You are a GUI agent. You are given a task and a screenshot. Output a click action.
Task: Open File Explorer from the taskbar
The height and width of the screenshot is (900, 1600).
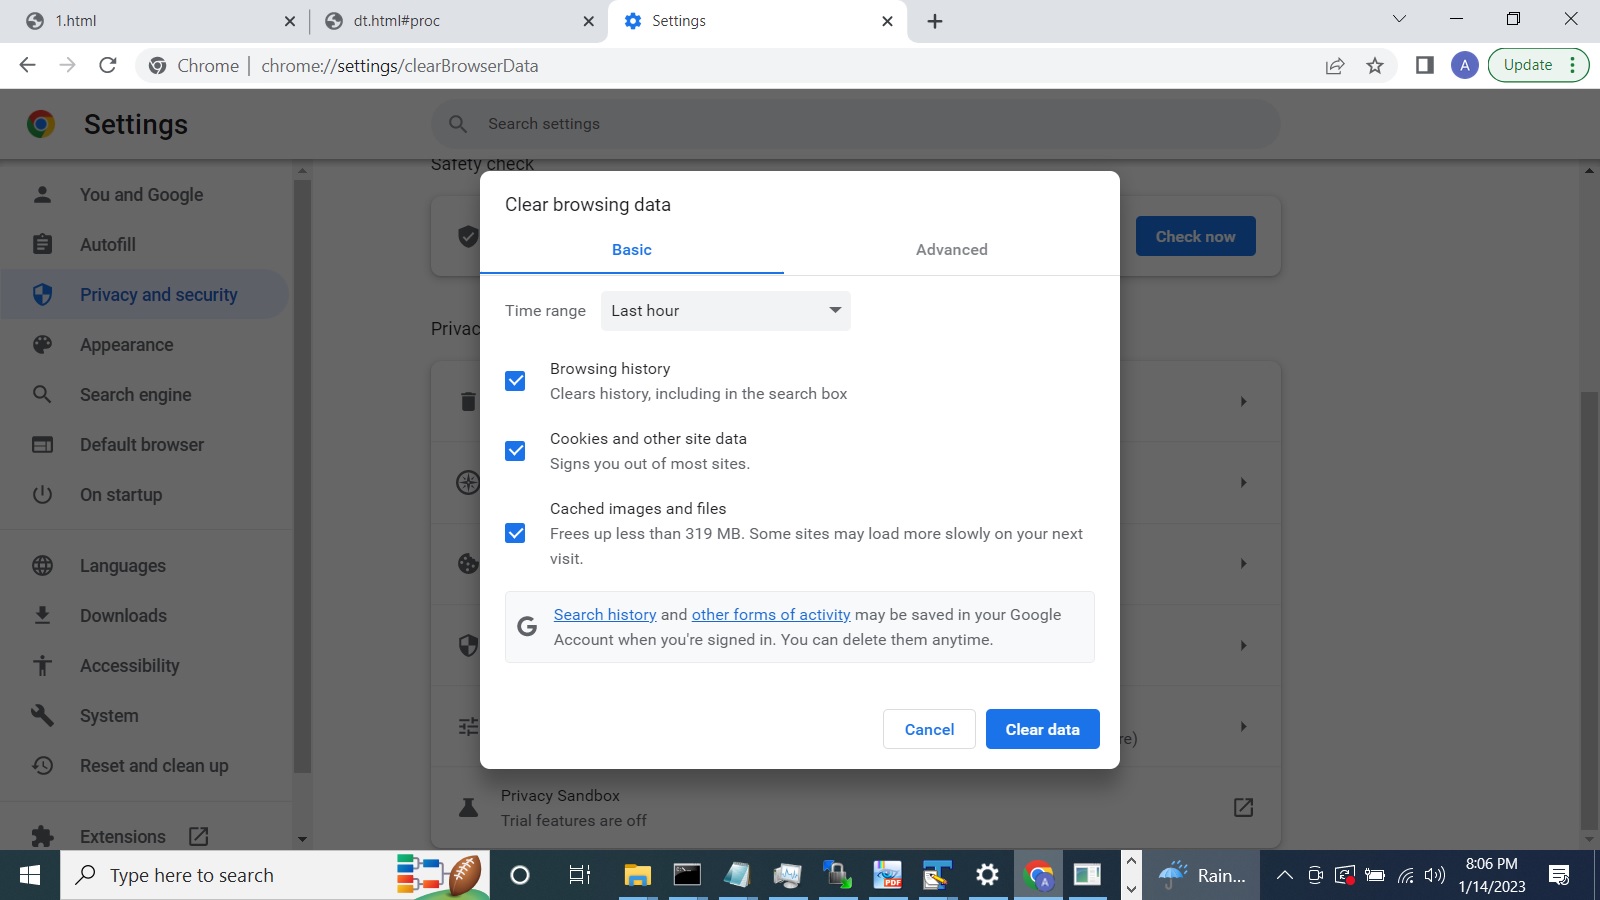tap(637, 876)
